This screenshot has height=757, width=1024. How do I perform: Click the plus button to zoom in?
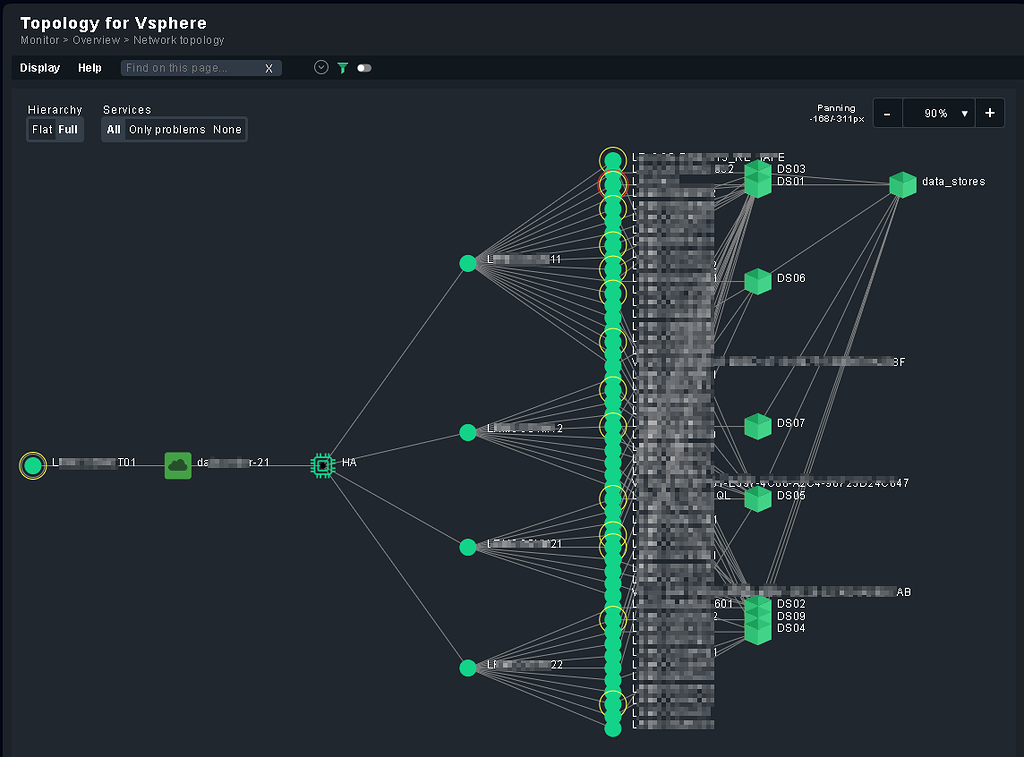click(989, 113)
